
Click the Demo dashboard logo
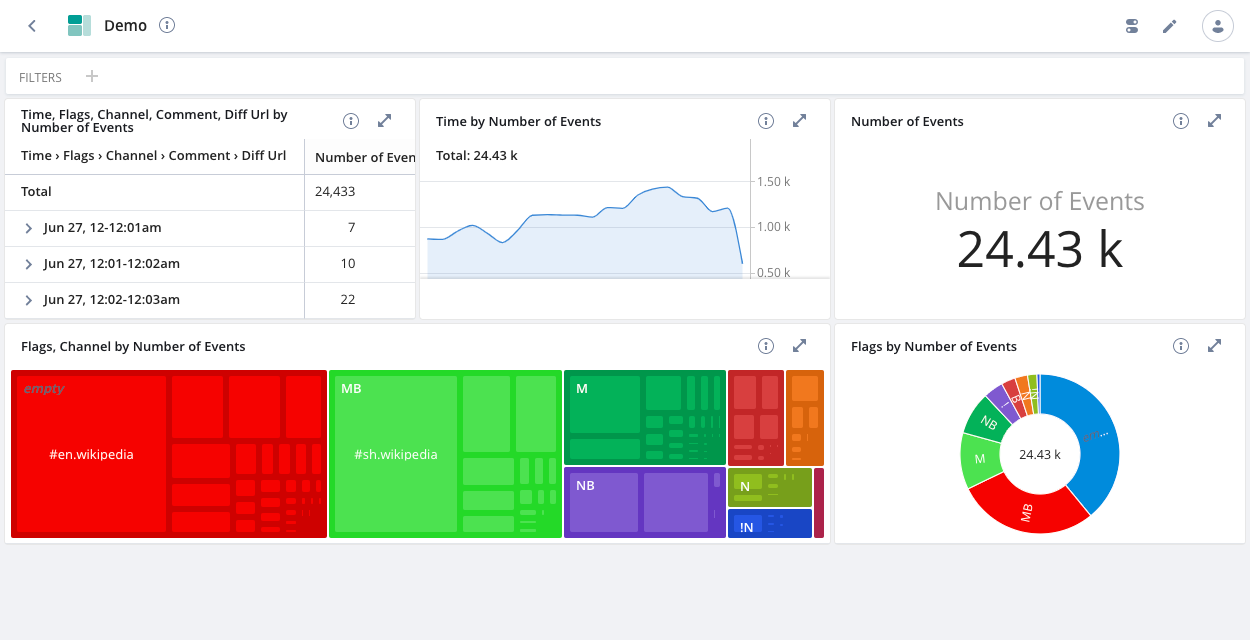click(x=79, y=26)
